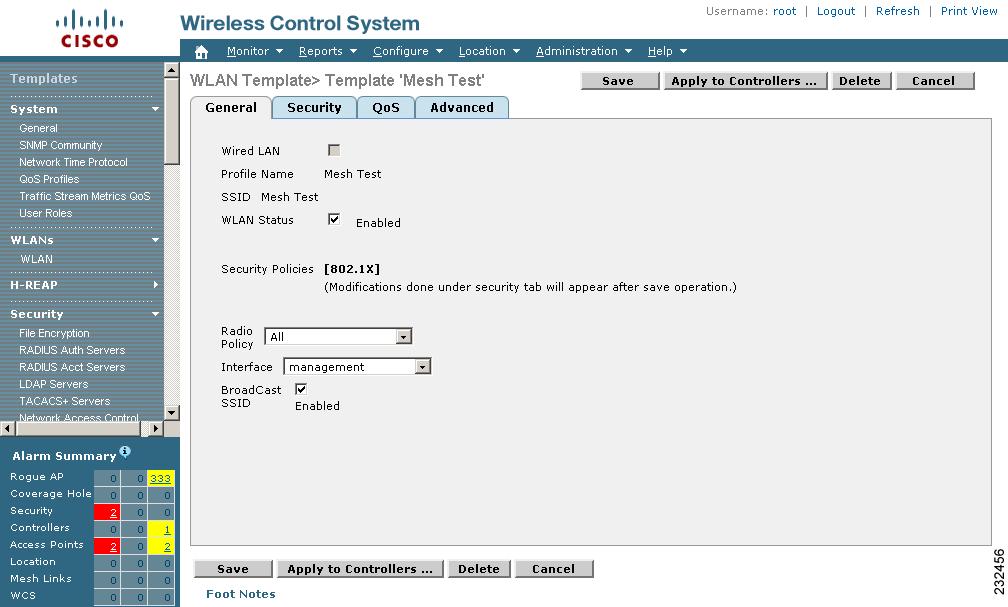The height and width of the screenshot is (607, 1008).
Task: Open Alarm Summary info icon
Action: pyautogui.click(x=125, y=451)
